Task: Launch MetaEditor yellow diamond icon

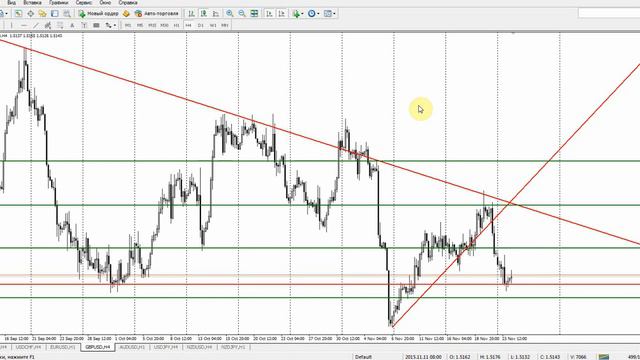Action: 126,13
